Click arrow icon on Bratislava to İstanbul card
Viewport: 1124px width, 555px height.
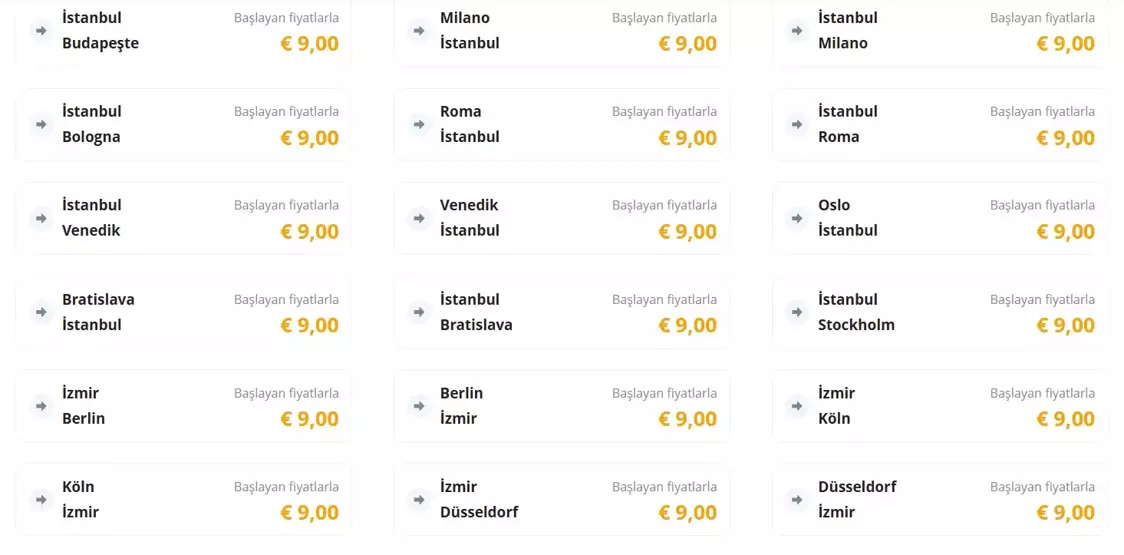pos(41,312)
